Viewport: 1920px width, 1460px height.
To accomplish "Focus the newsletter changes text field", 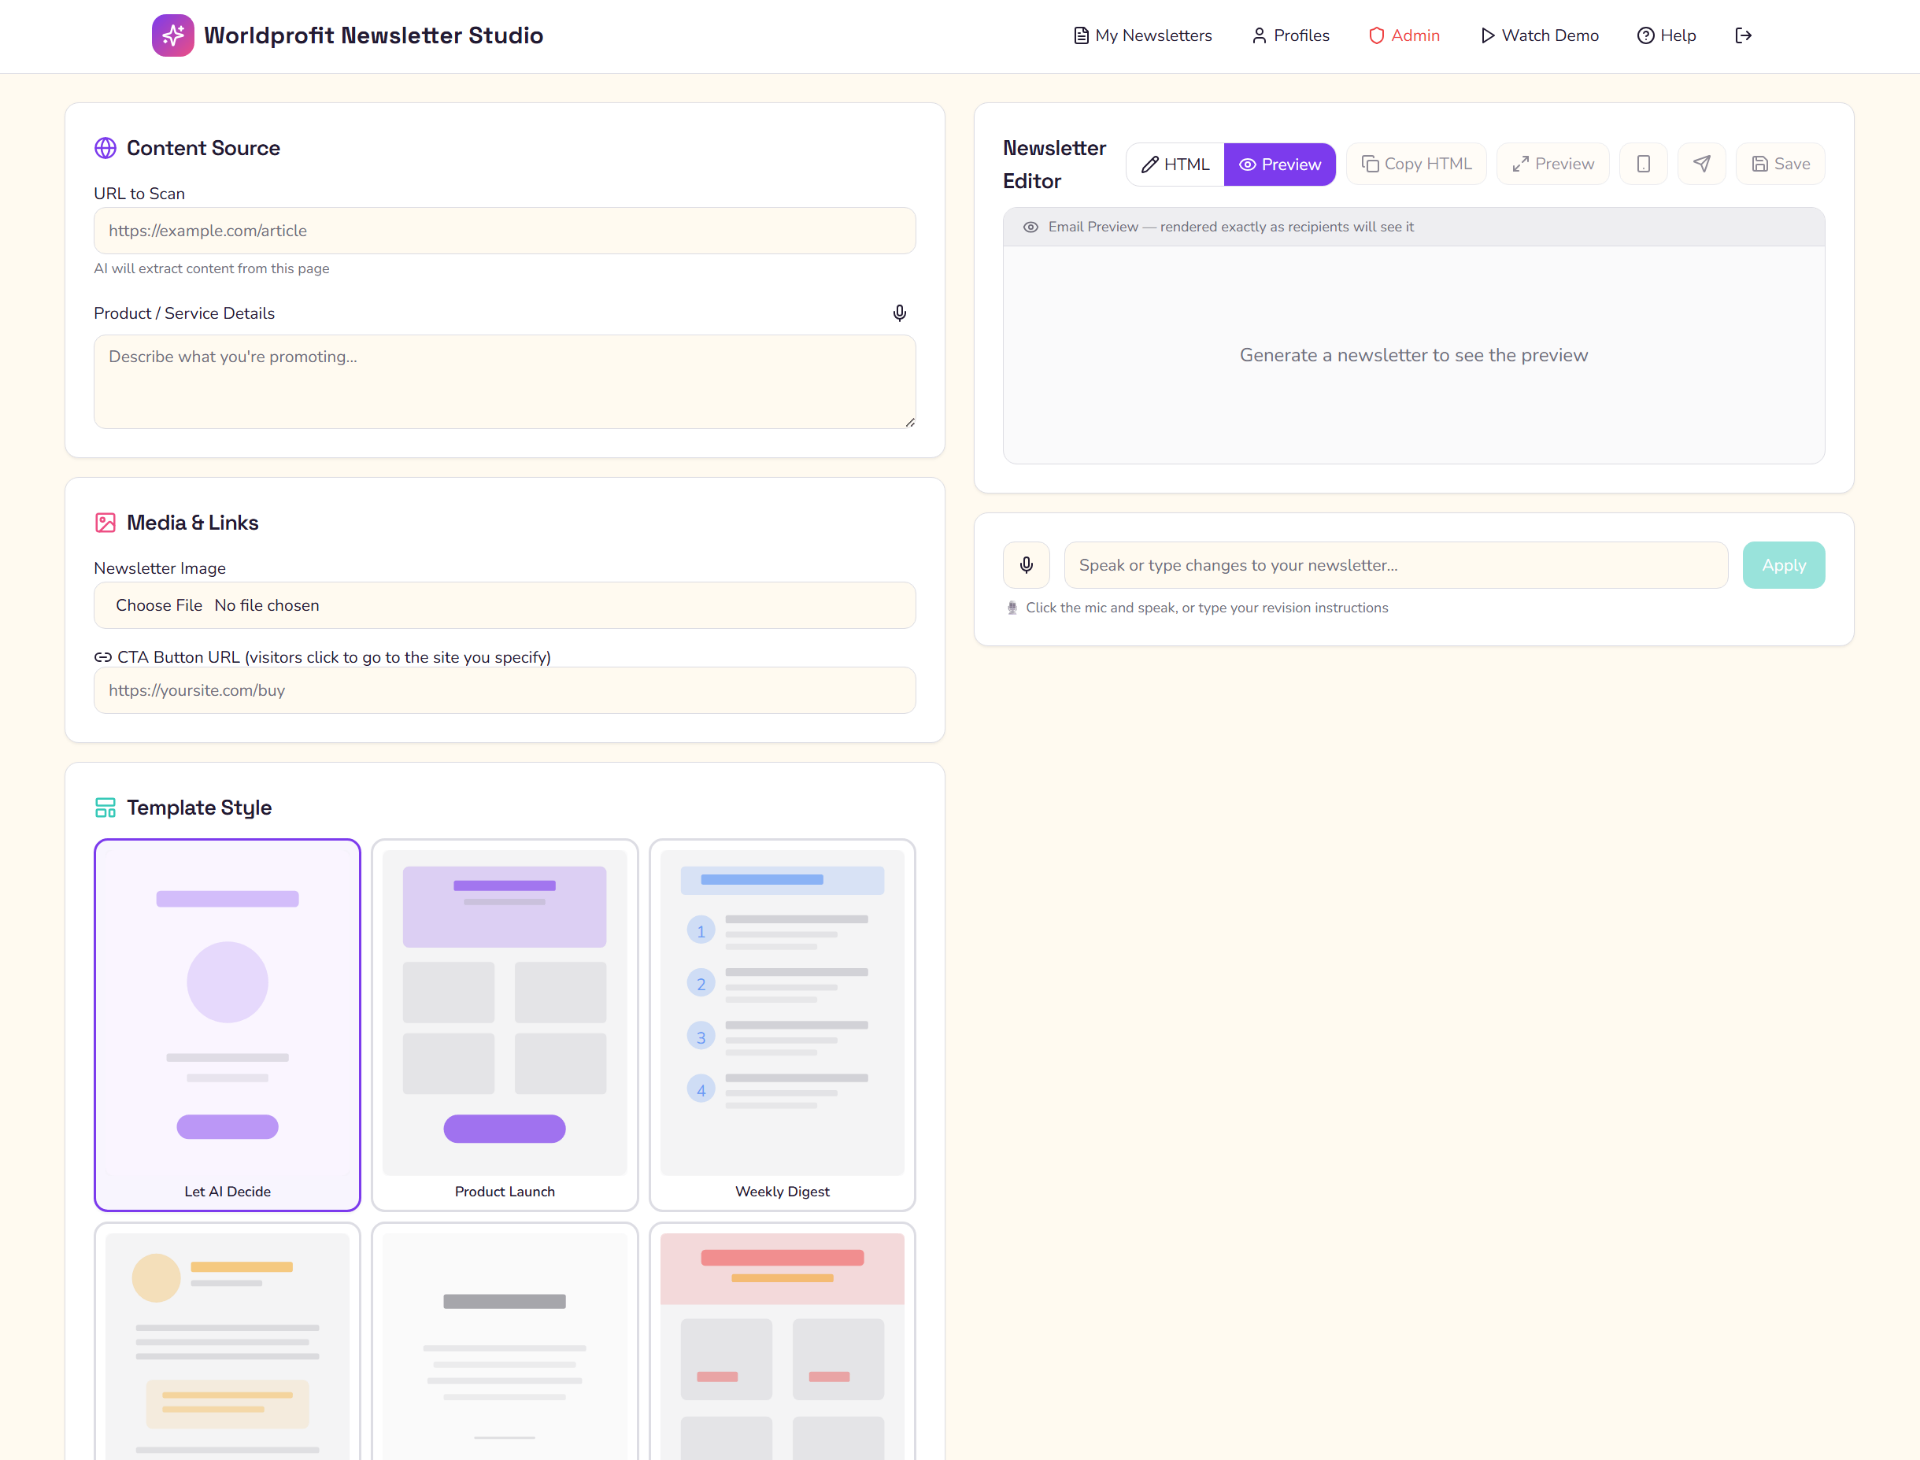I will click(1396, 565).
